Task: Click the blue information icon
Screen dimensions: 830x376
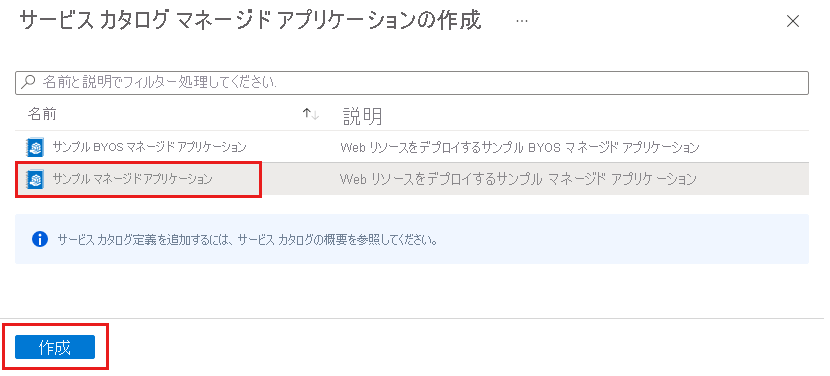Action: coord(40,239)
